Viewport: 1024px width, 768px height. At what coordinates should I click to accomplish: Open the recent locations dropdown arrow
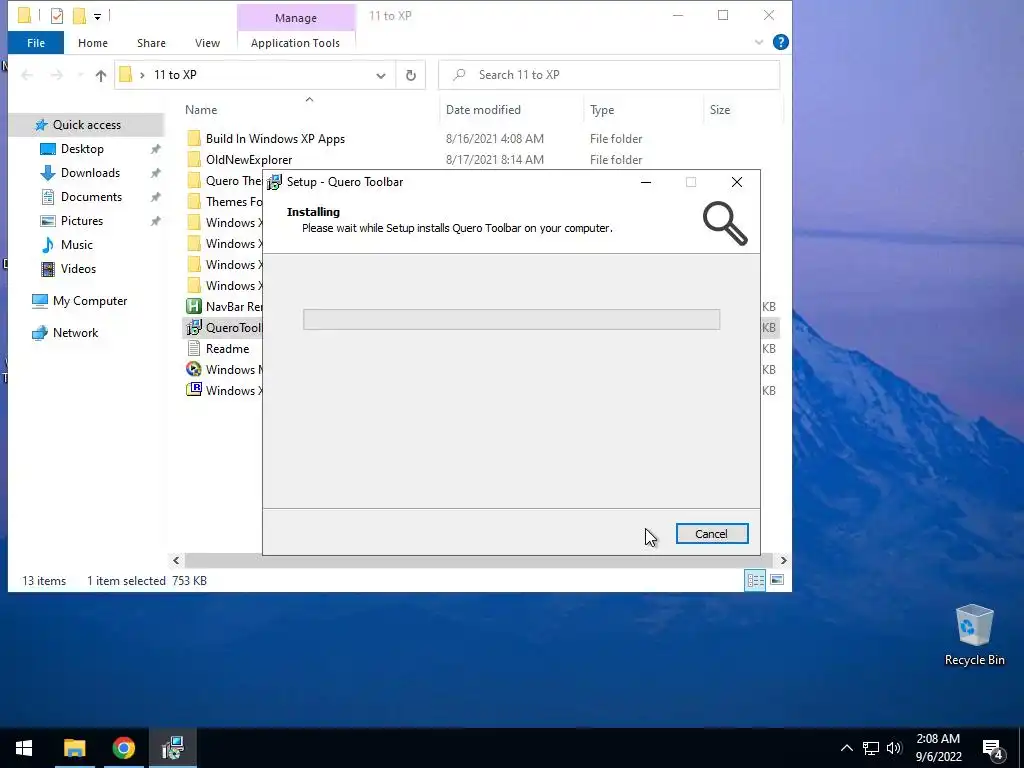click(x=80, y=75)
